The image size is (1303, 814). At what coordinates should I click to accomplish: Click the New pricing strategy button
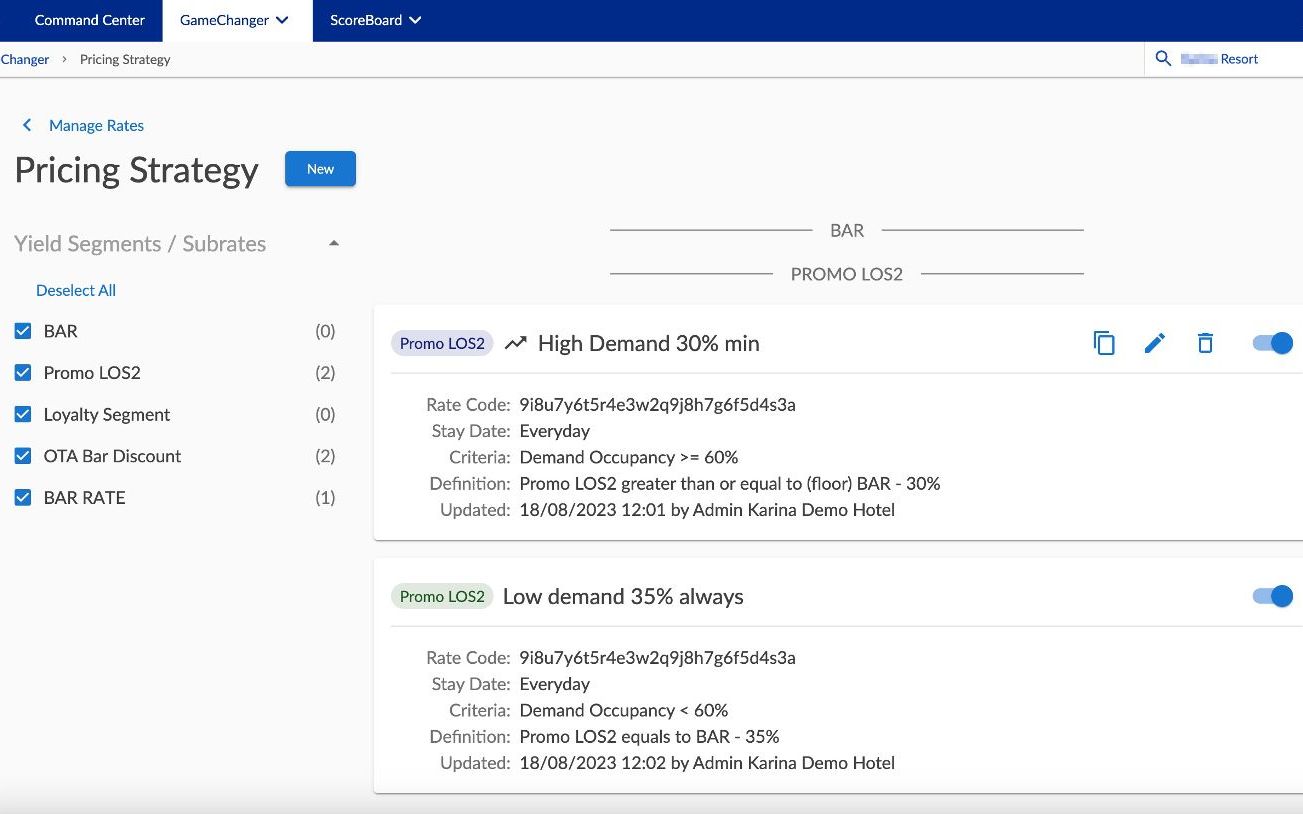pos(320,169)
